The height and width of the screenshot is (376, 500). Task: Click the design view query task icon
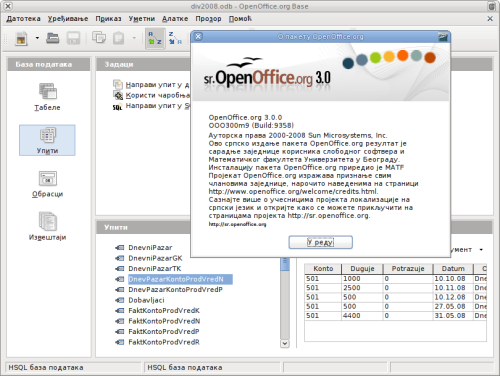click(118, 84)
